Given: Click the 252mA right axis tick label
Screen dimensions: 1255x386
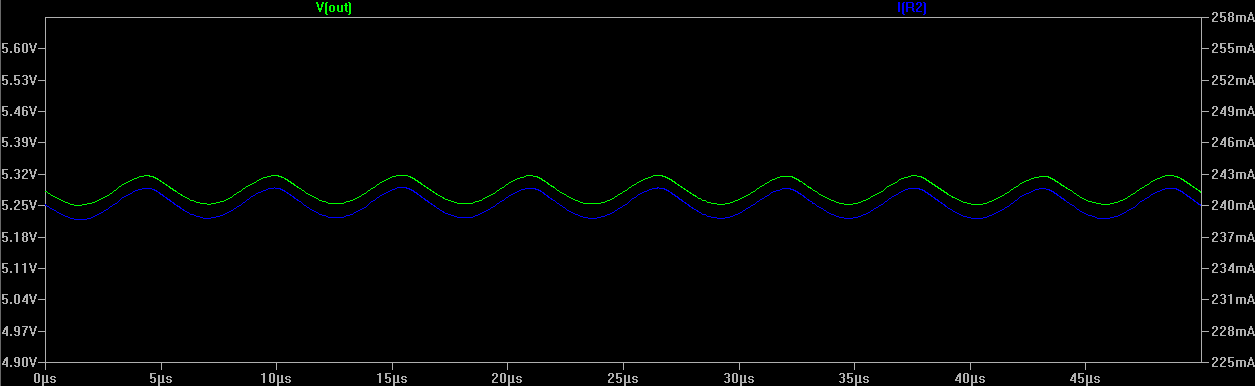Looking at the screenshot, I should pyautogui.click(x=1232, y=79).
